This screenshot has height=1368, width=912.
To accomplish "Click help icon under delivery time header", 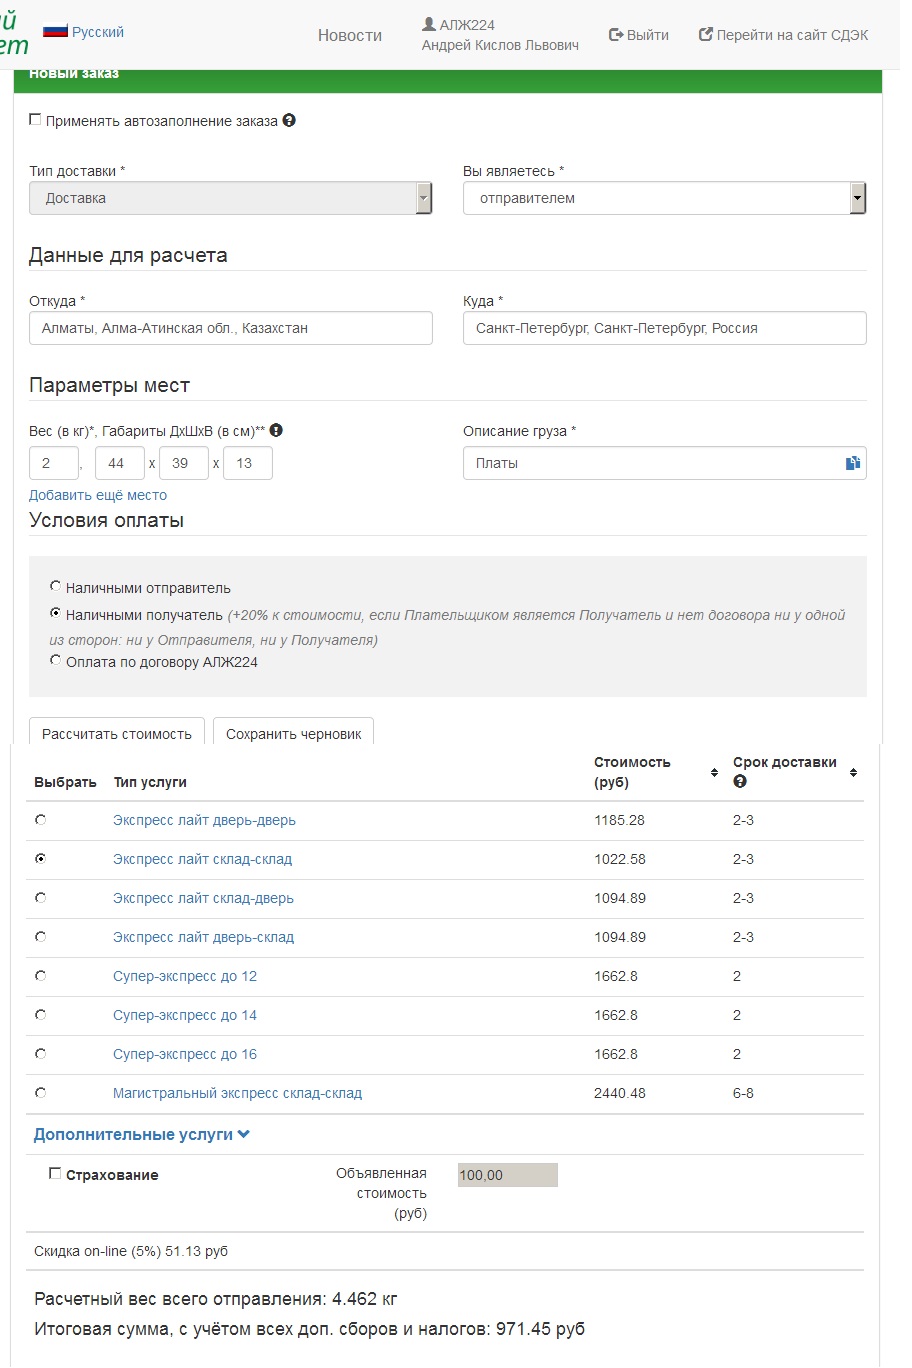I will (x=740, y=782).
